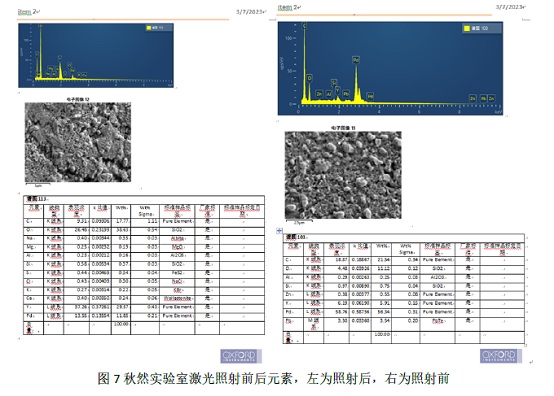Click the table move handle icon
Viewport: 554px width, 396px height.
pyautogui.click(x=279, y=231)
